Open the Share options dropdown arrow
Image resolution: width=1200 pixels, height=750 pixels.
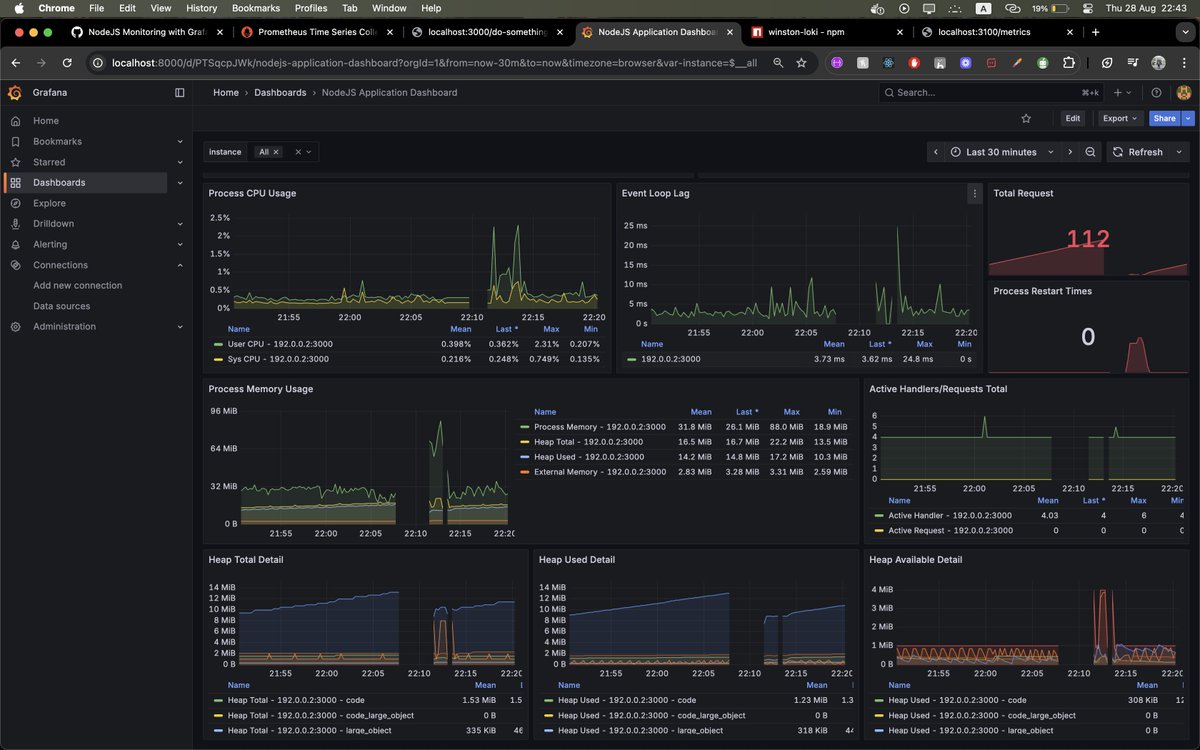[1188, 118]
